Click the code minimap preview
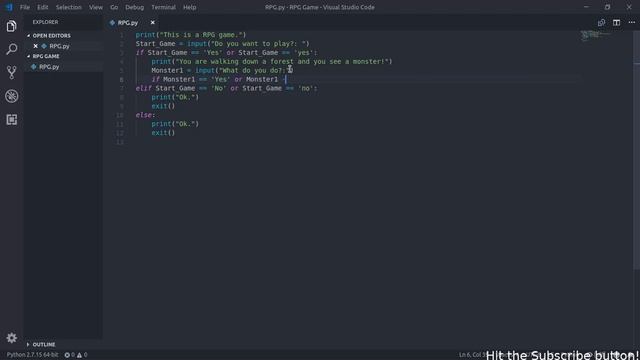Screen dimensions: 640x360 coord(596,36)
